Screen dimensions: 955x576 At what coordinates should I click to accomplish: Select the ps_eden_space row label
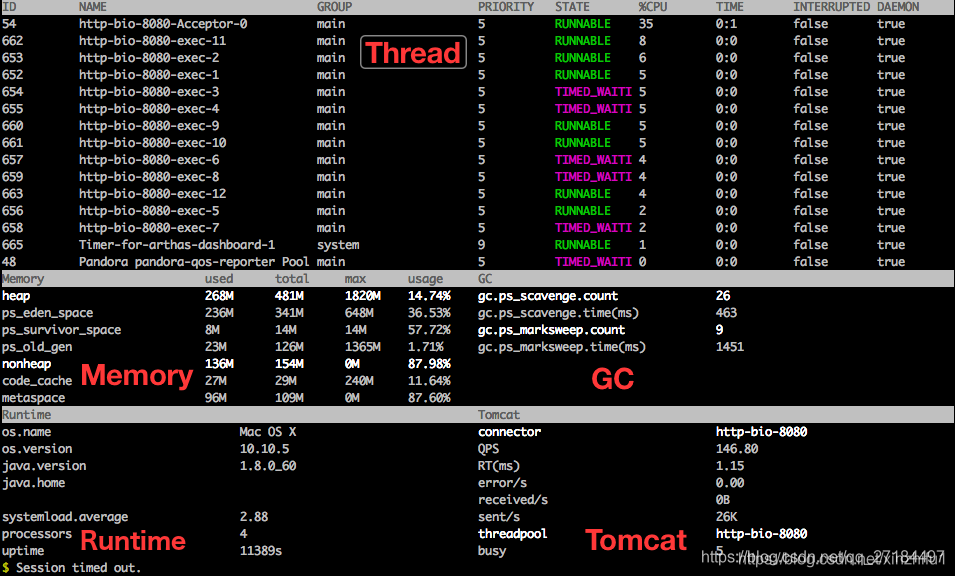pyautogui.click(x=48, y=313)
